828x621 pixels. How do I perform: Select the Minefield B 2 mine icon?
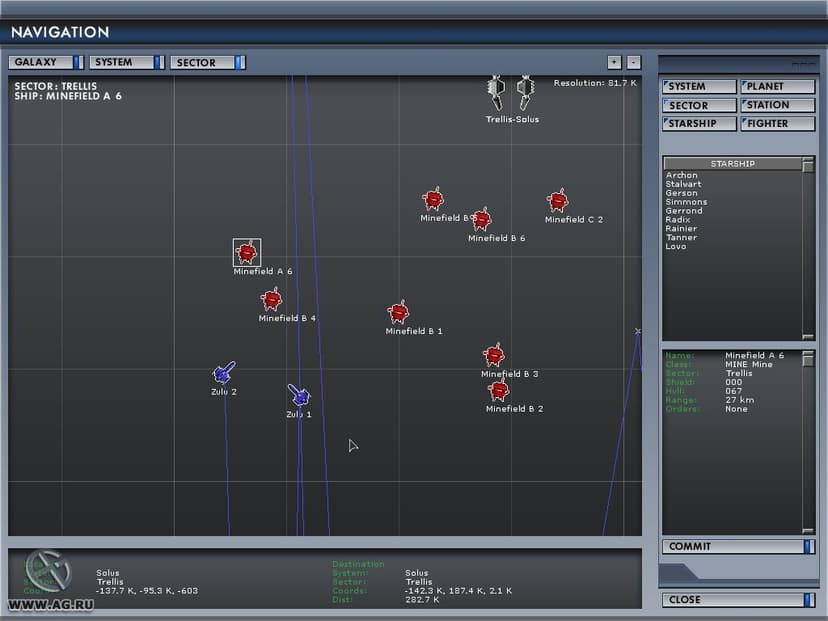click(x=498, y=390)
